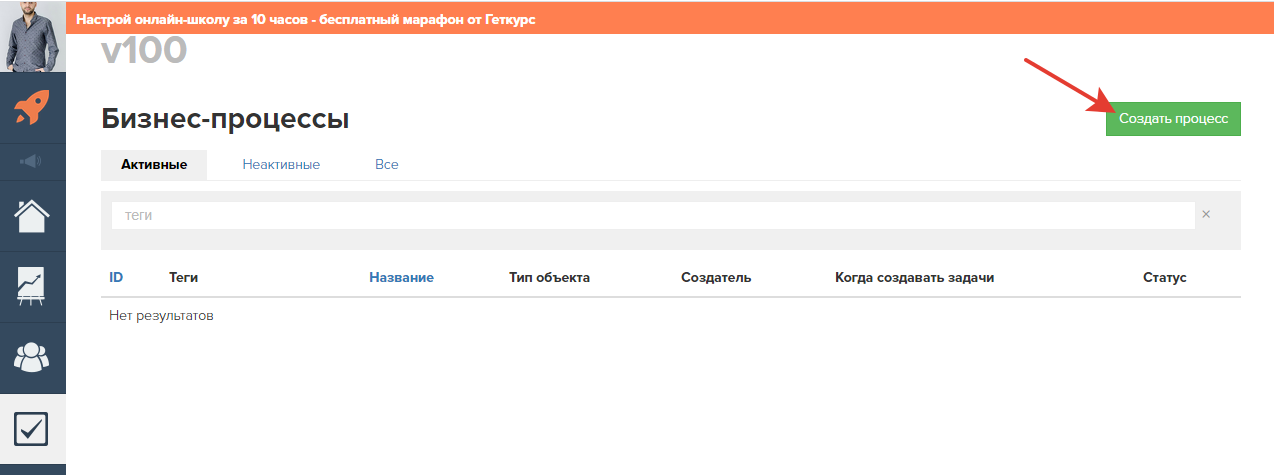This screenshot has height=475, width=1274.
Task: Sort the table by Название column
Action: pyautogui.click(x=401, y=277)
